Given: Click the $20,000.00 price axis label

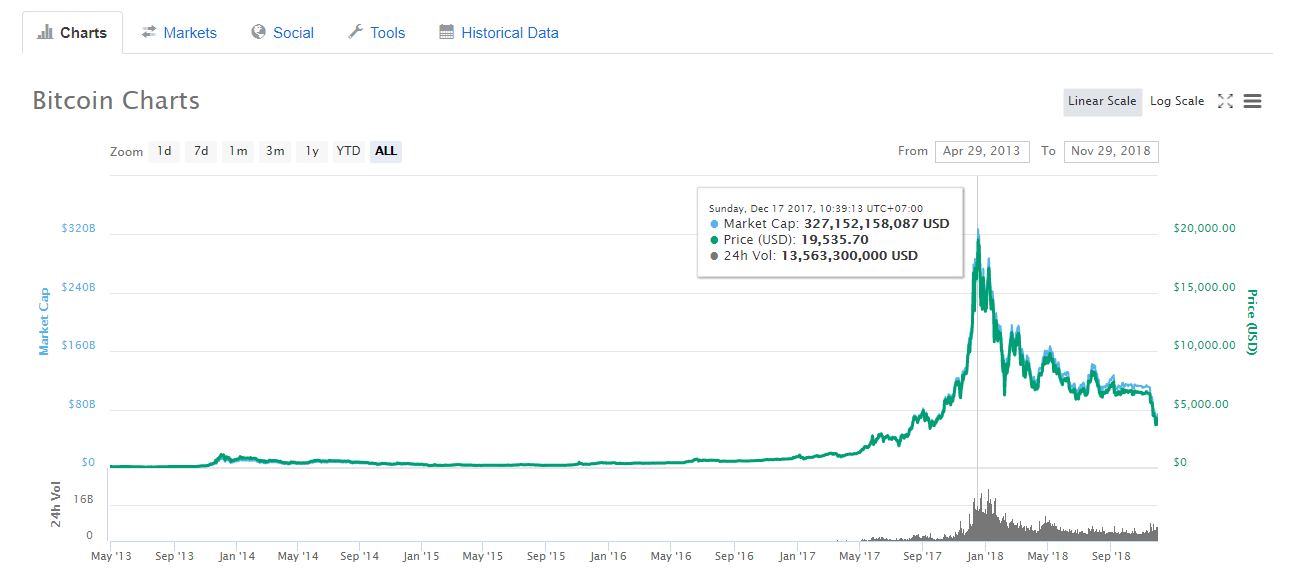Looking at the screenshot, I should tap(1204, 228).
